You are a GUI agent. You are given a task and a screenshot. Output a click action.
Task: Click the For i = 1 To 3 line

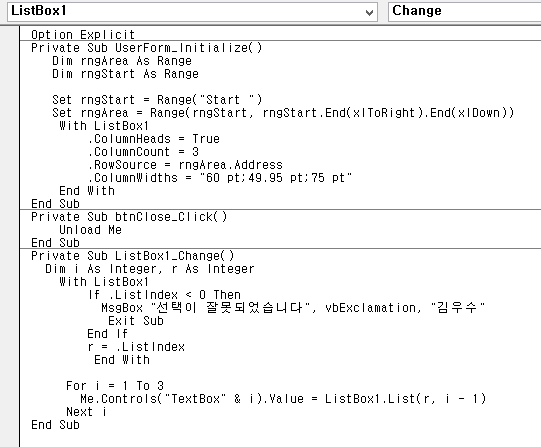tap(115, 385)
